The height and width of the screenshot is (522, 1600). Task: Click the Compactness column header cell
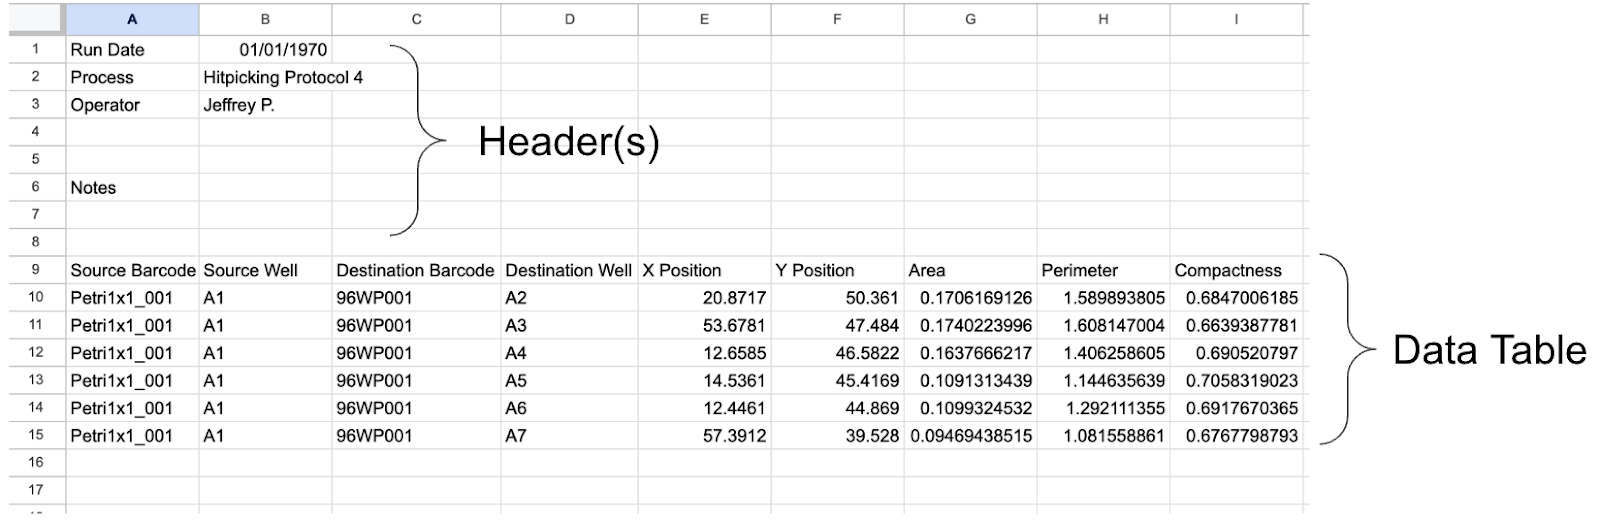click(1236, 270)
